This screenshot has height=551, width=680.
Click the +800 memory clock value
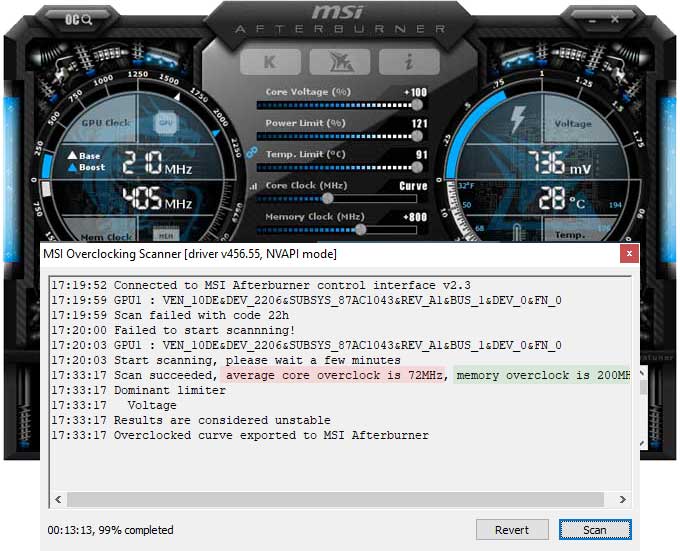pos(415,217)
